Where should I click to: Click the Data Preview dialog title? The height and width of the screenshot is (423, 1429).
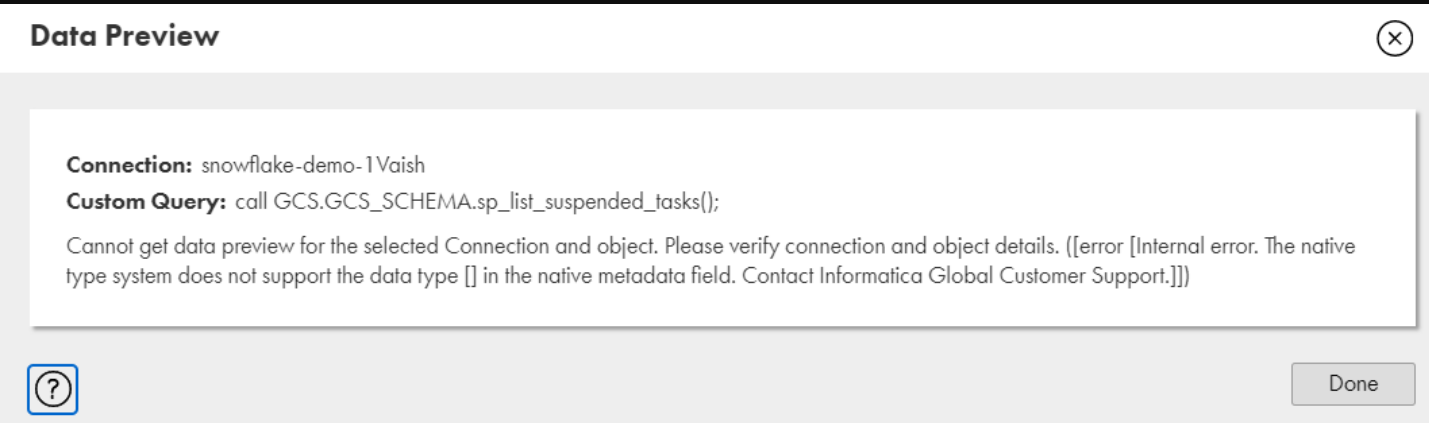click(124, 38)
